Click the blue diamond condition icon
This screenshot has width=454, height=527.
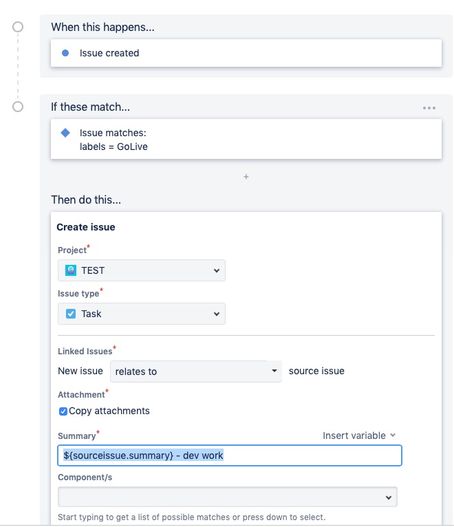point(66,133)
